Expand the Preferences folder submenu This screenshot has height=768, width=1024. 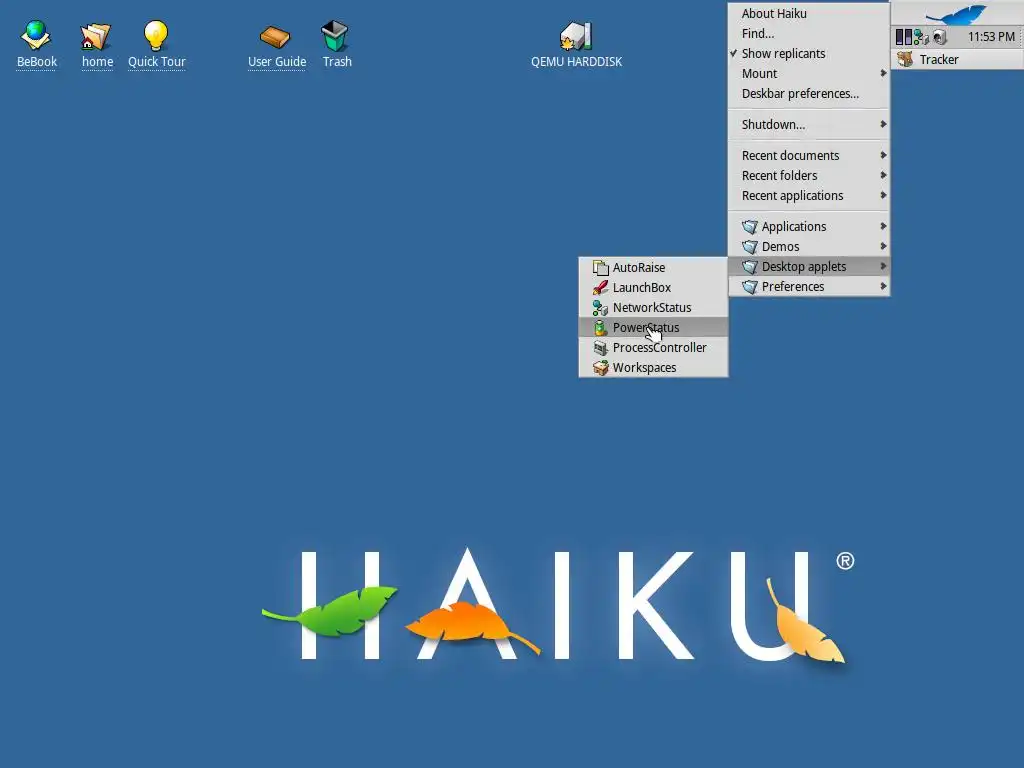pyautogui.click(x=808, y=287)
